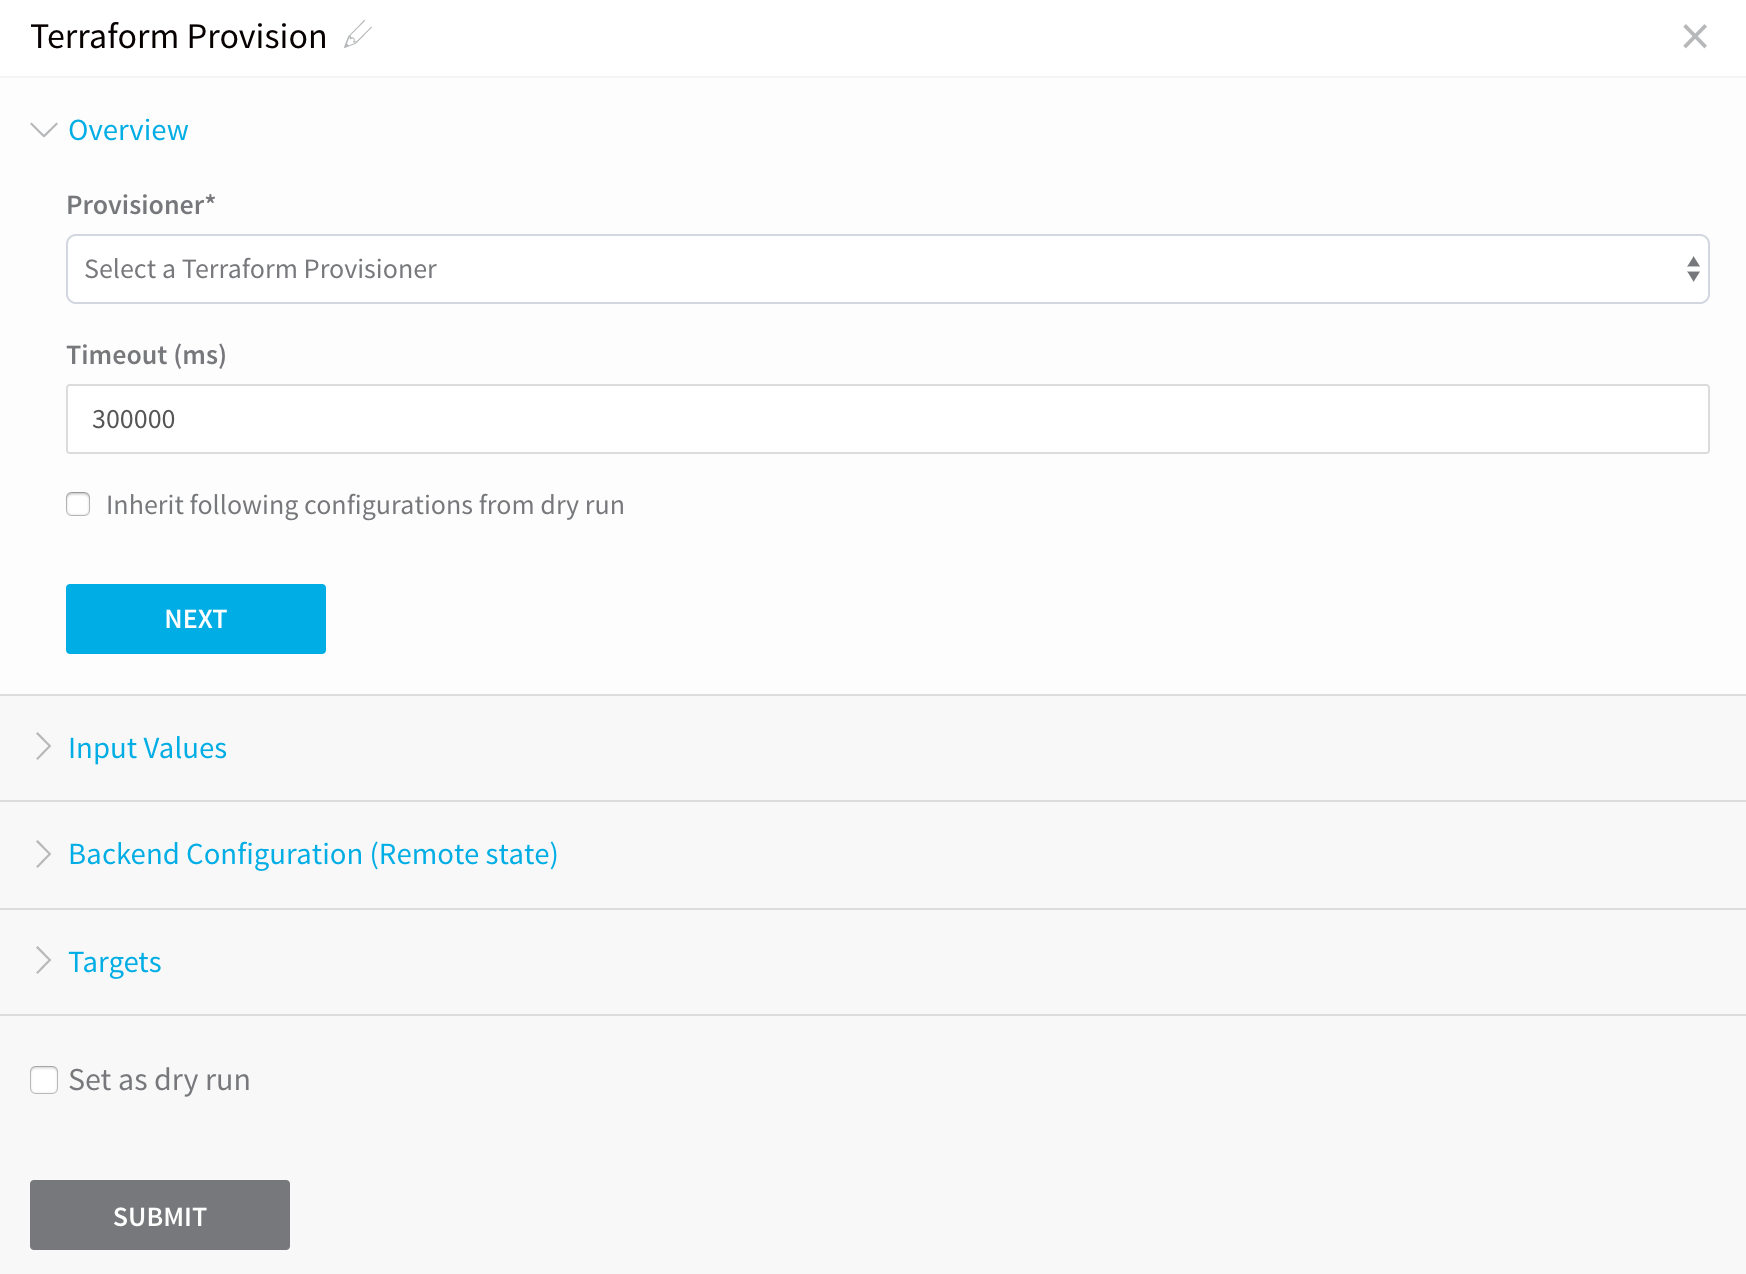The image size is (1746, 1274).
Task: Collapse the Overview section chevron
Action: pos(43,130)
